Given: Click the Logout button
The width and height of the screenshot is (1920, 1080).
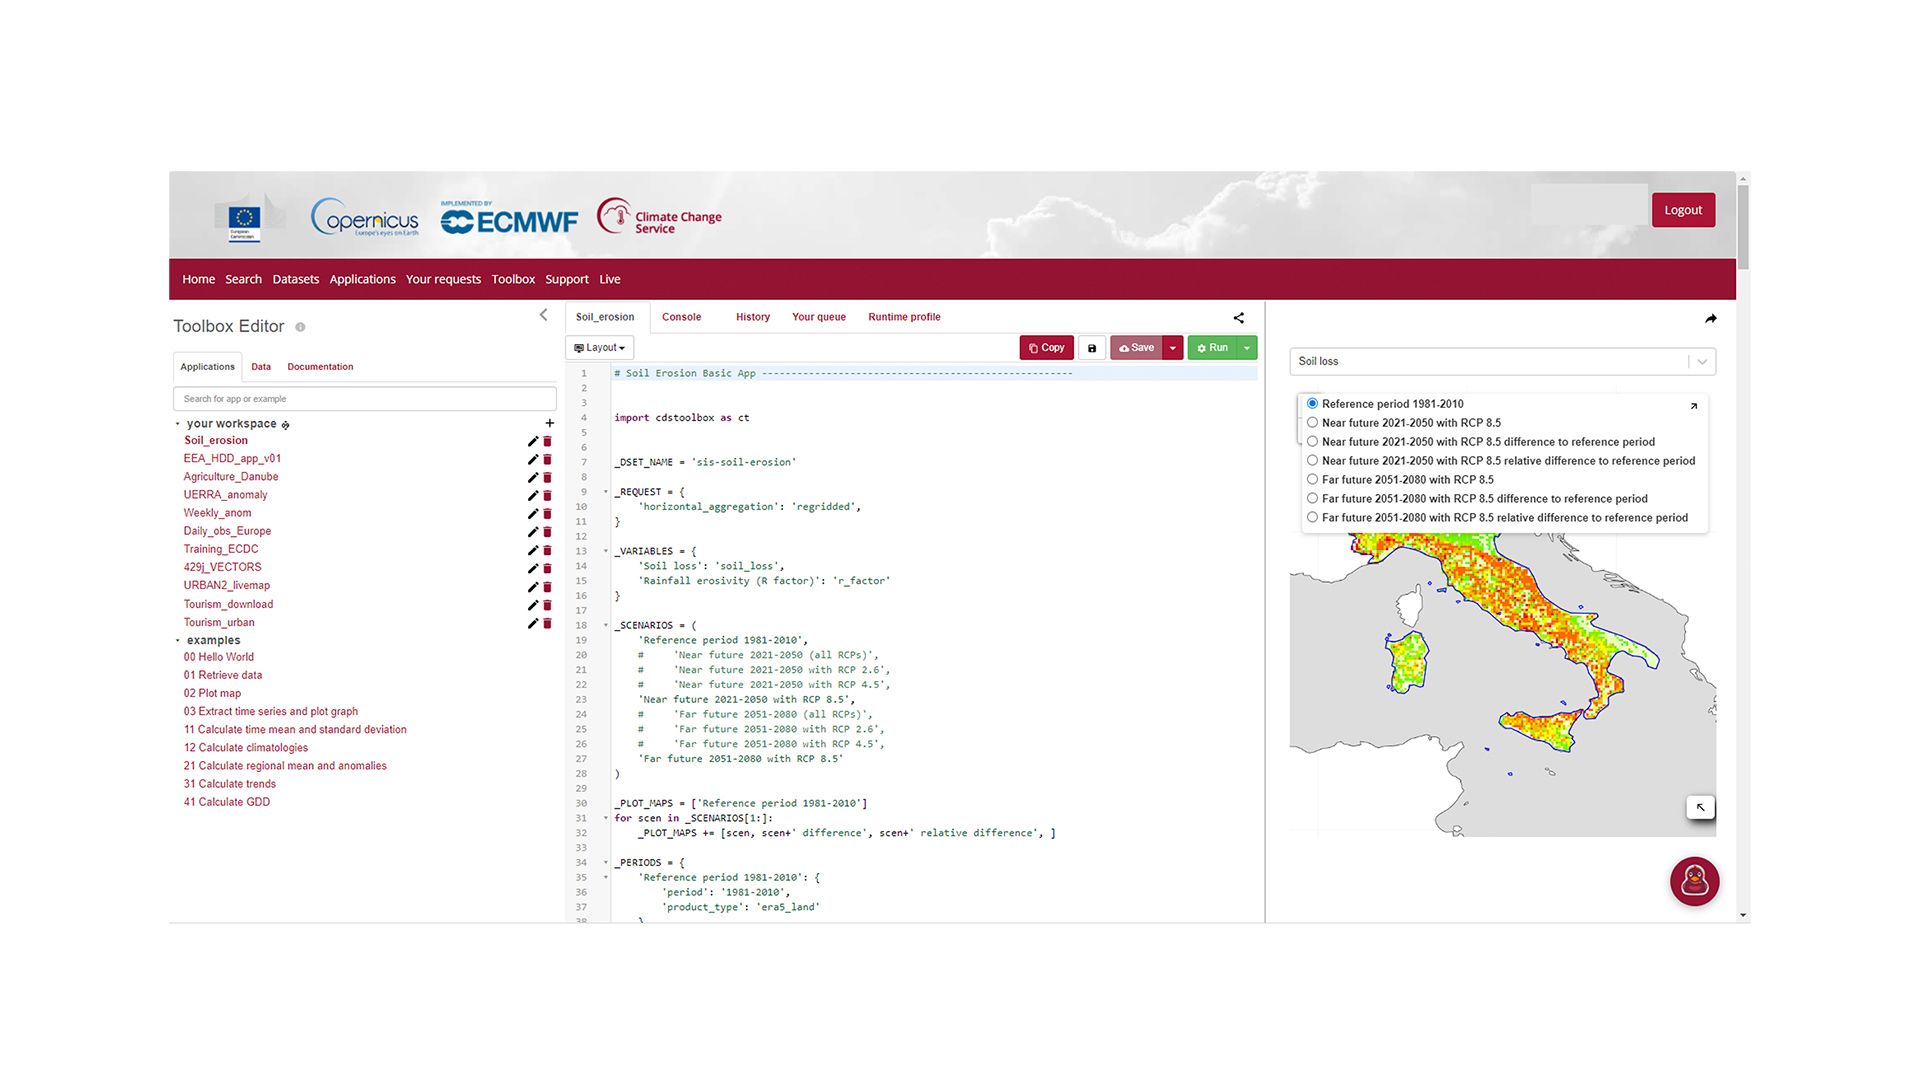Looking at the screenshot, I should (1682, 210).
